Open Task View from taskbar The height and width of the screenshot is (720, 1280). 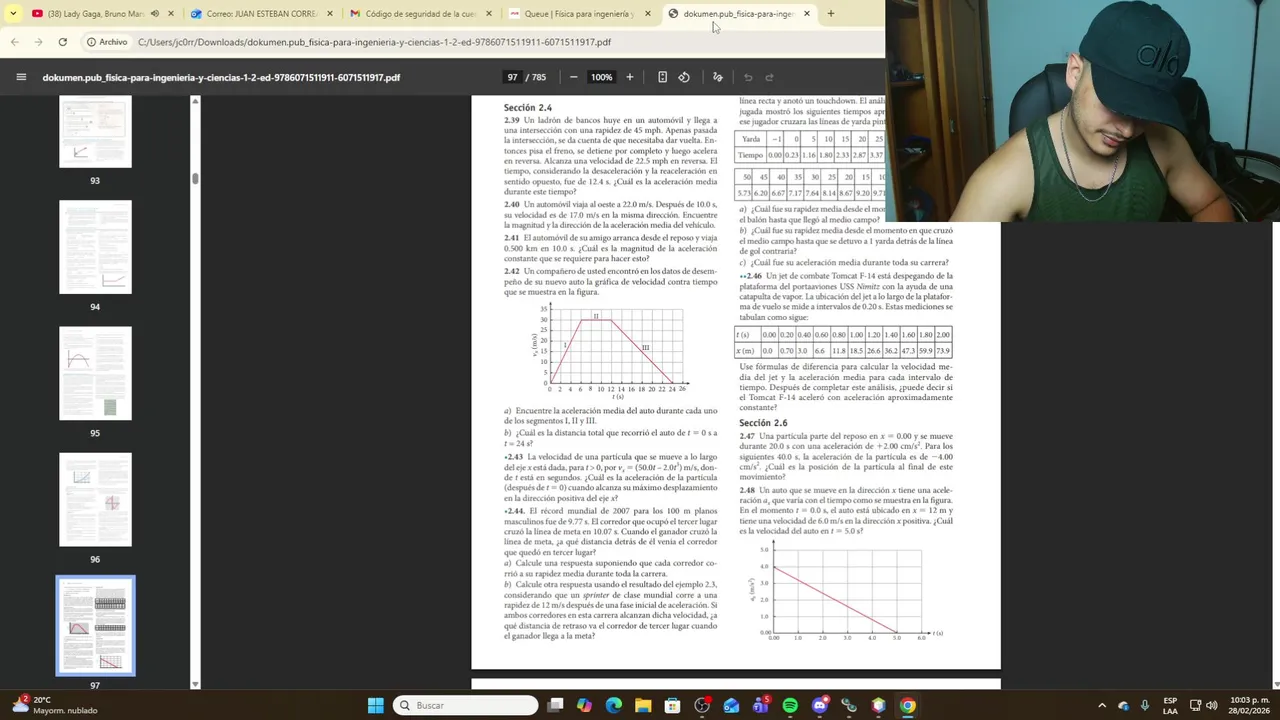coord(555,705)
